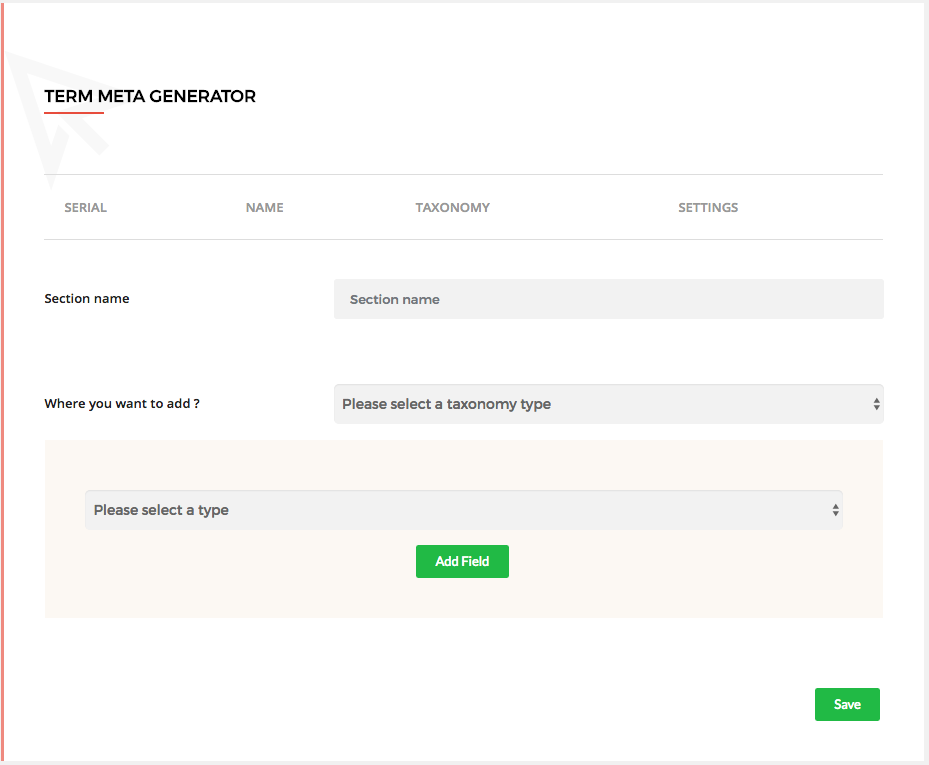Screen dimensions: 929x765
Task: Save the term meta section
Action: (846, 704)
